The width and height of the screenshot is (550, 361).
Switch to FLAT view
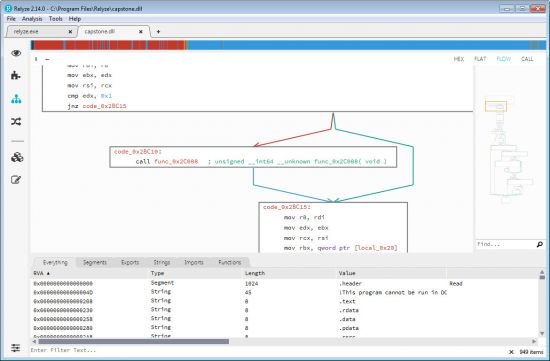coord(480,59)
